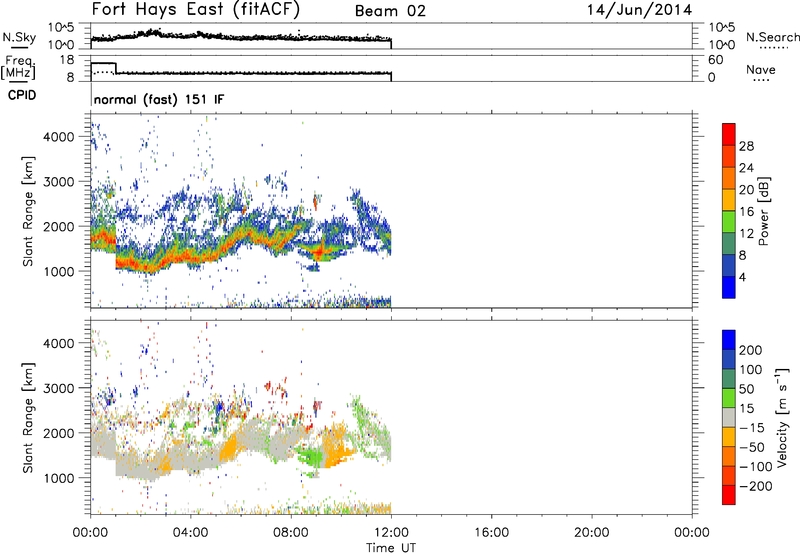Click the 'Nave' legend label
The image size is (800, 554).
761,69
